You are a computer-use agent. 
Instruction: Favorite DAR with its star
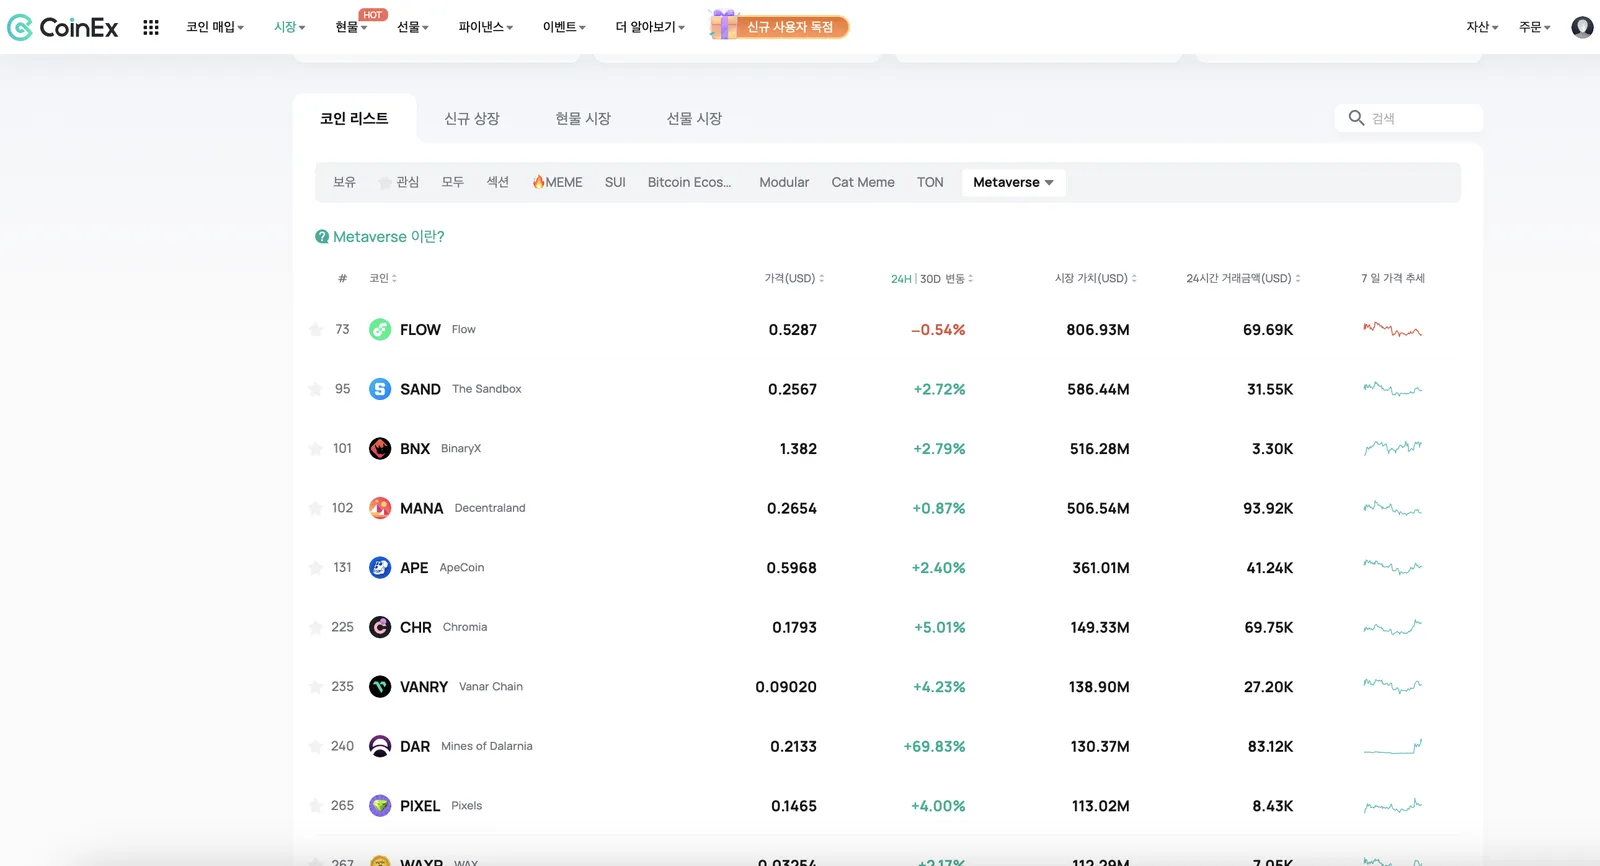(x=316, y=746)
